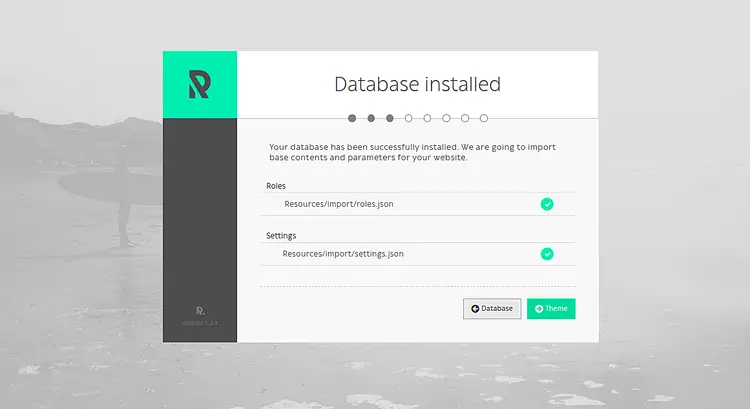Screen dimensions: 750x409
Task: Click the green checkmark next to settings.json
Action: (547, 254)
